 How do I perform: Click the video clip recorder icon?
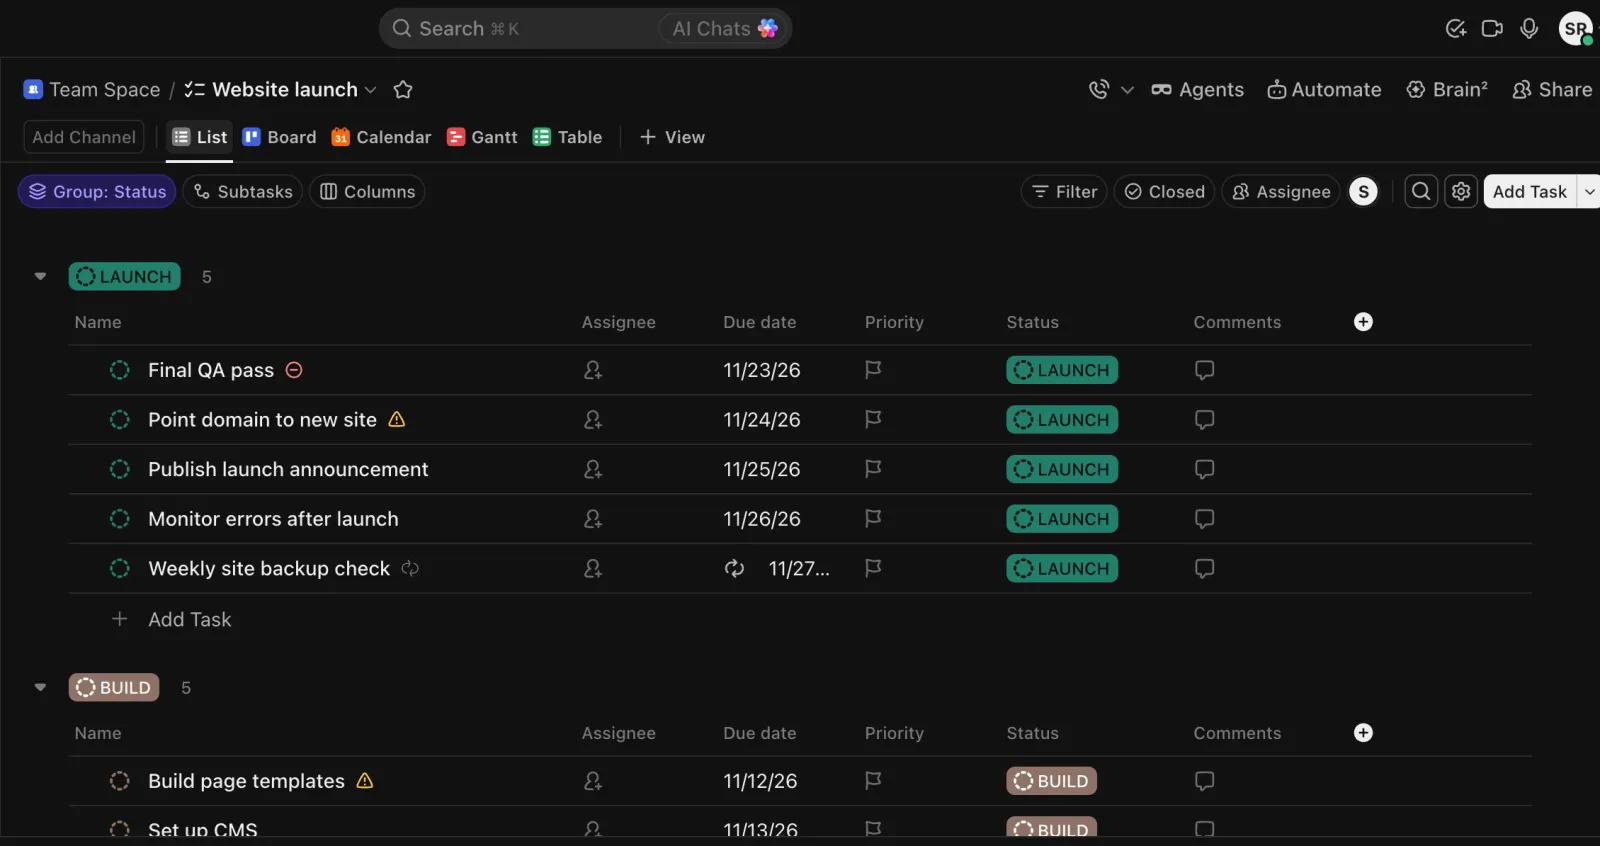click(1492, 28)
